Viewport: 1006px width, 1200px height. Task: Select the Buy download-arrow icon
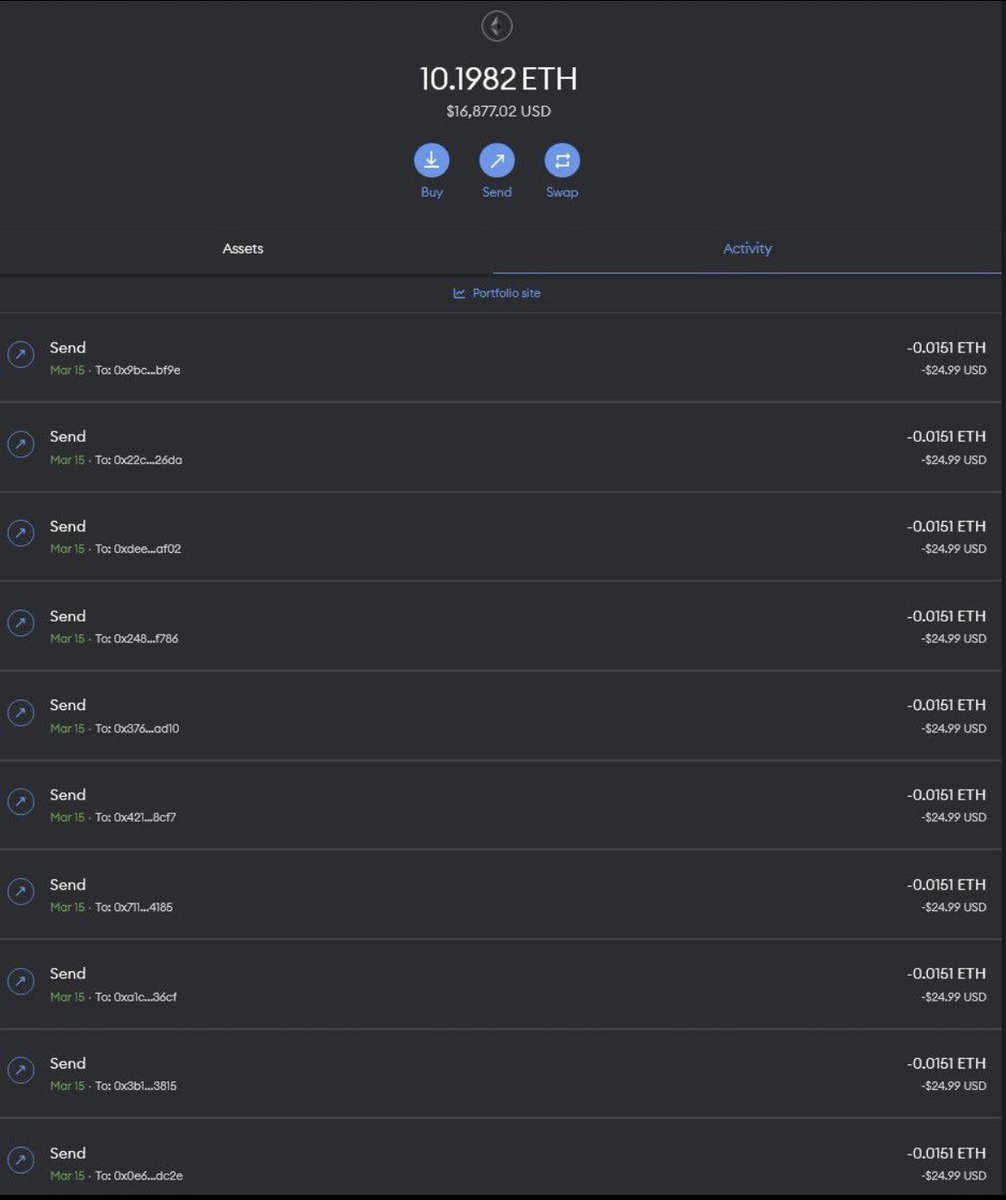coord(431,160)
